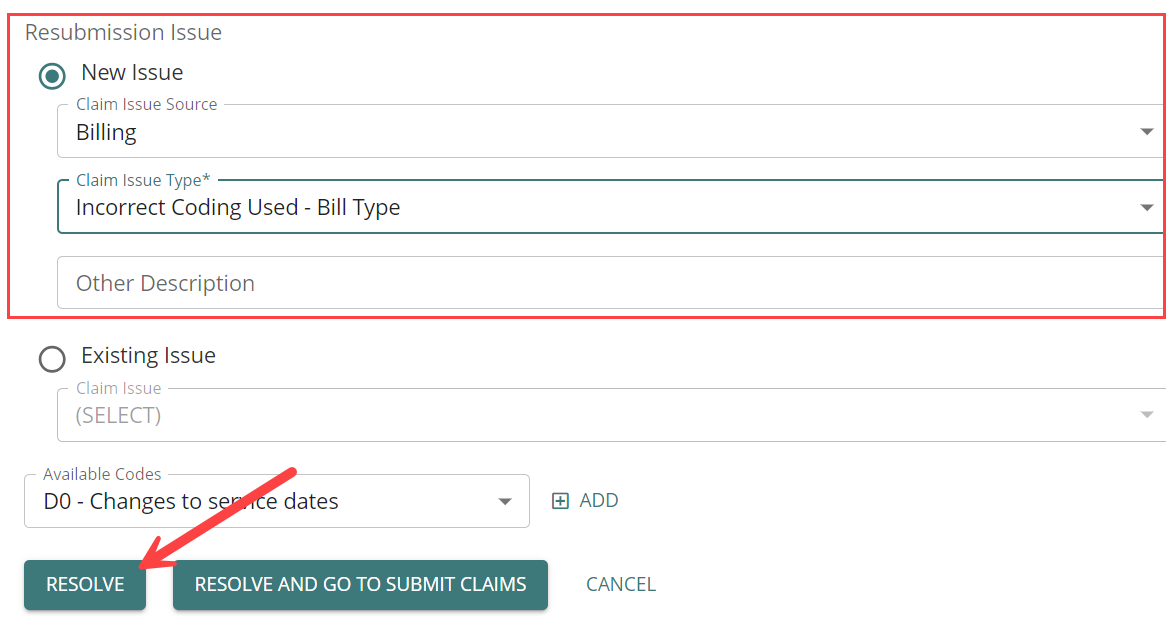Click the Incorrect Coding Used - Bill Type value
The height and width of the screenshot is (638, 1166).
point(238,207)
